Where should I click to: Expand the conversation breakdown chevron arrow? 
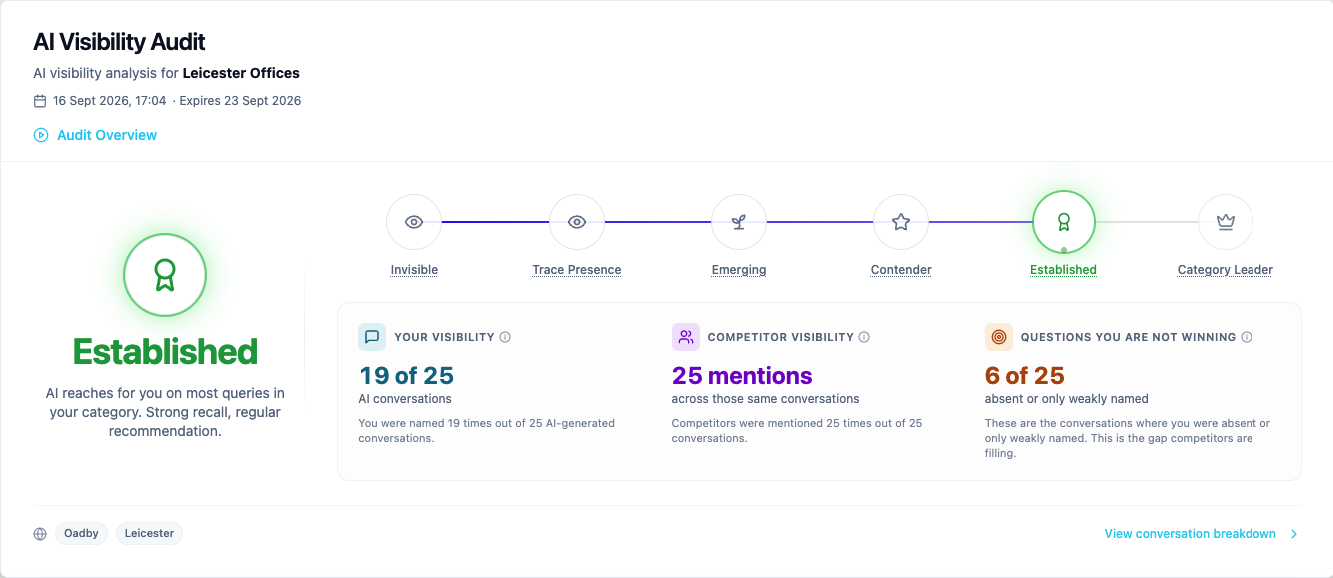point(1294,534)
